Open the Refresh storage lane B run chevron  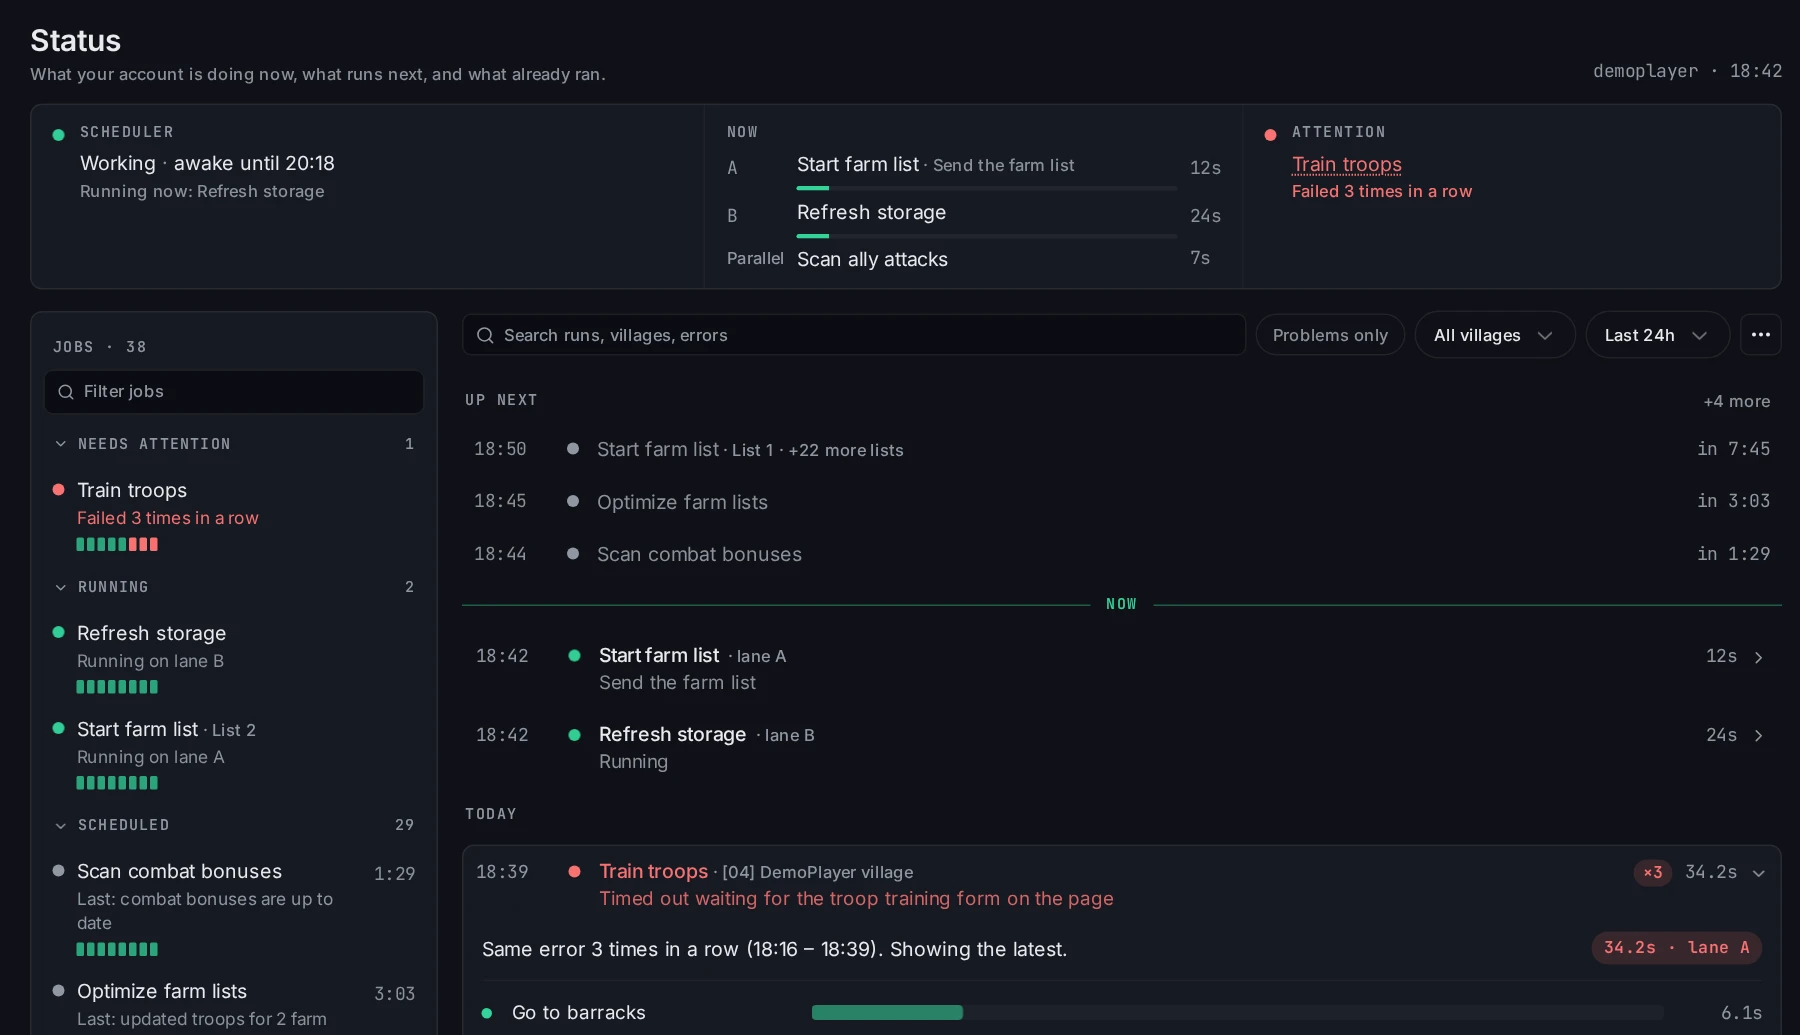tap(1758, 736)
